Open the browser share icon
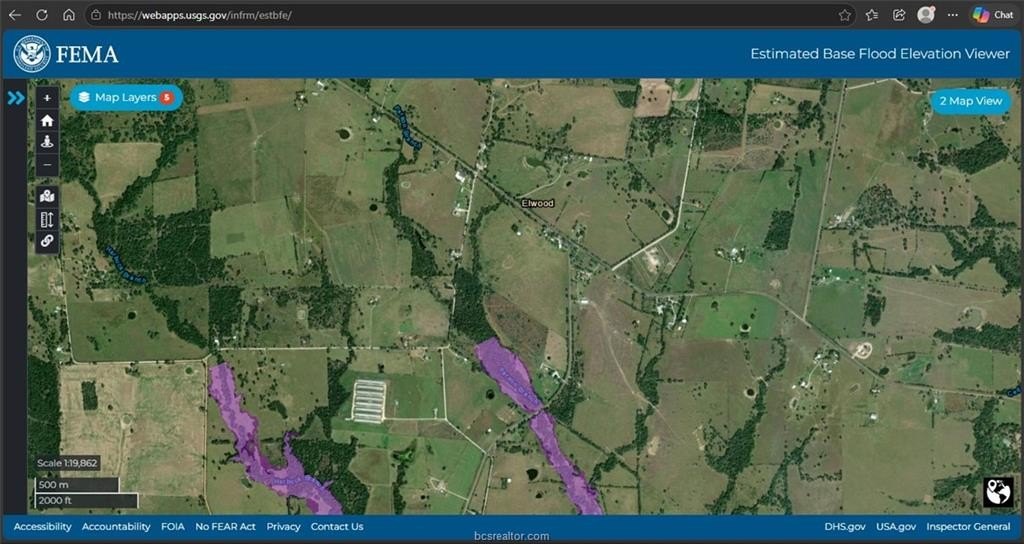 coord(899,14)
